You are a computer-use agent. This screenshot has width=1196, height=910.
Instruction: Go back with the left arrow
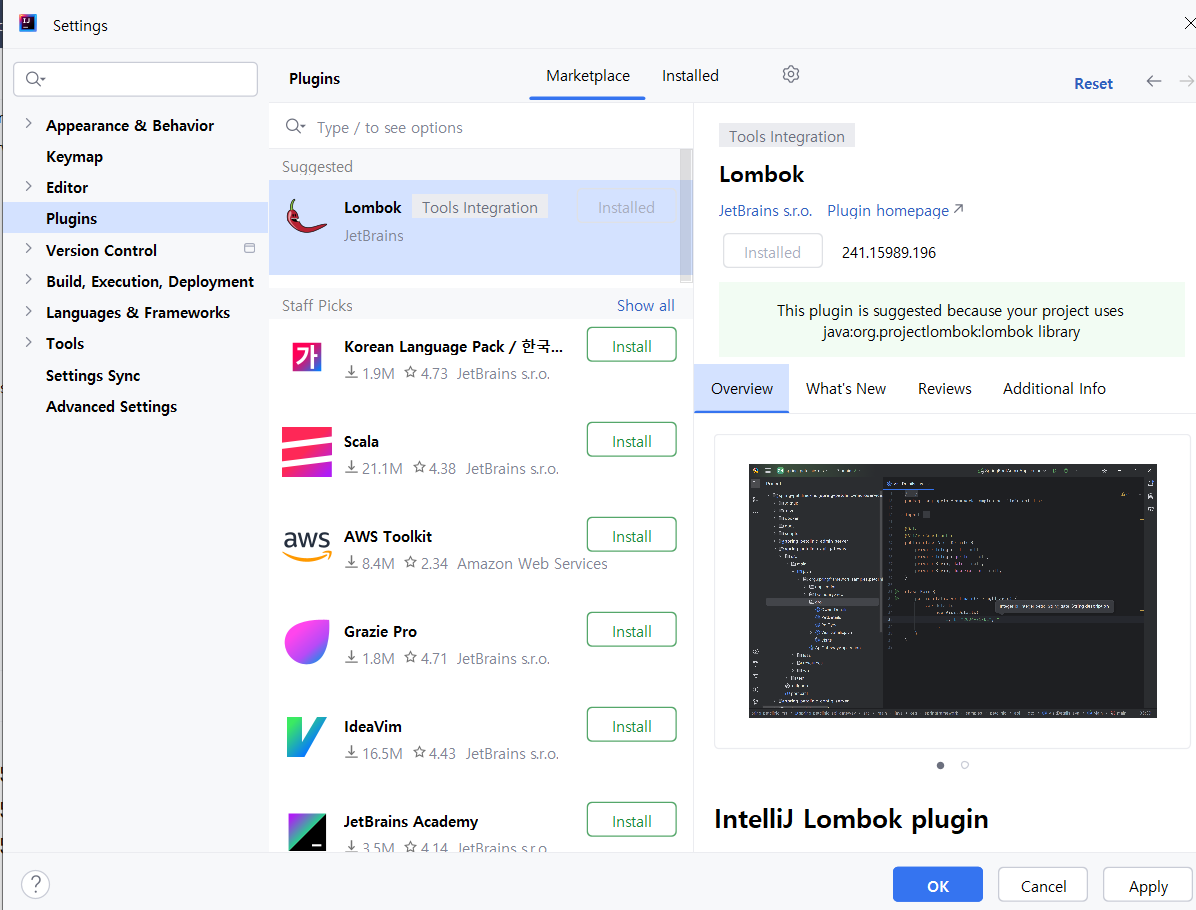[x=1153, y=81]
